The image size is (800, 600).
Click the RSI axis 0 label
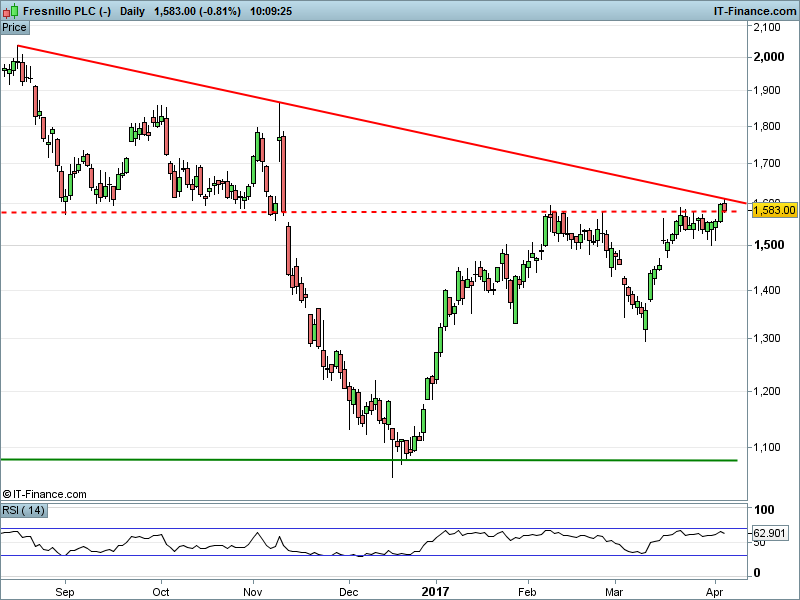coord(757,573)
